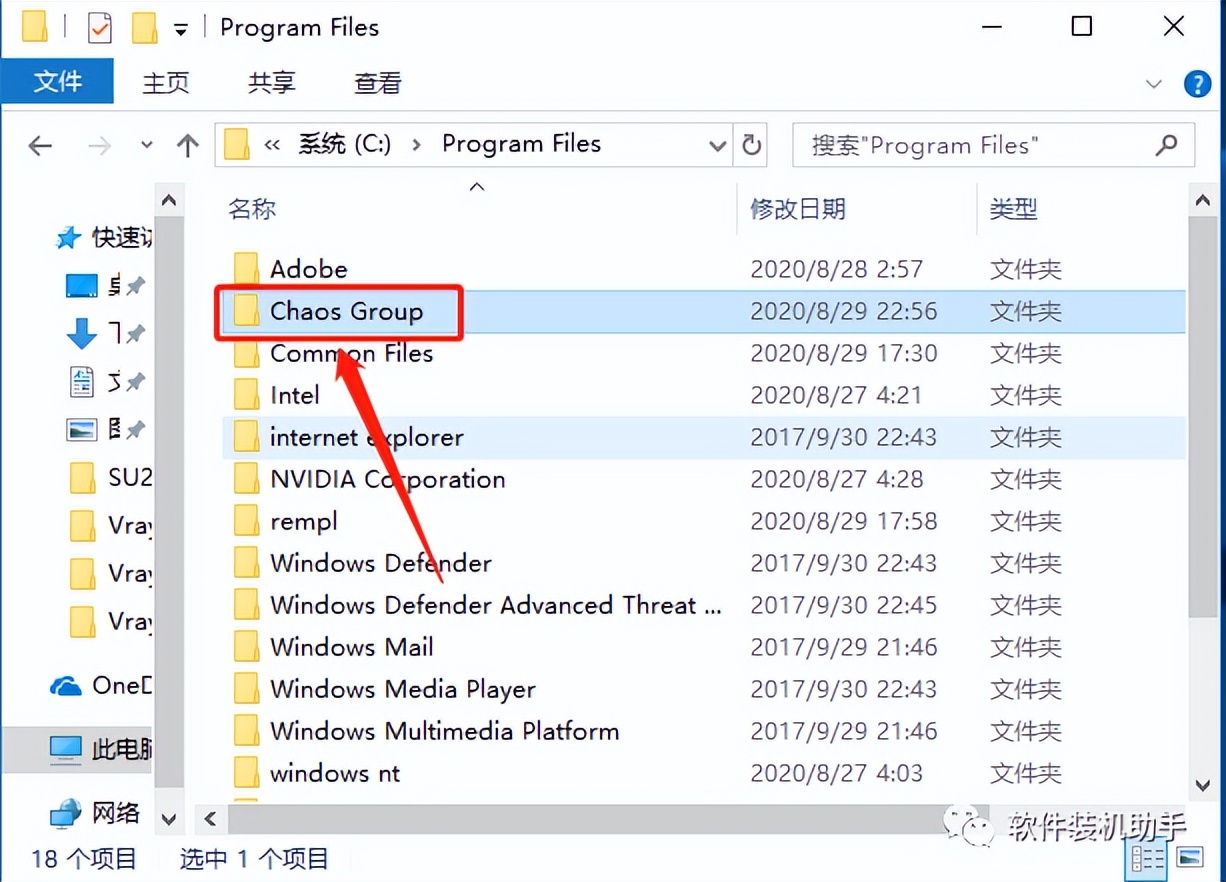Click the New folder quick access icon
This screenshot has width=1226, height=882.
coord(144,28)
